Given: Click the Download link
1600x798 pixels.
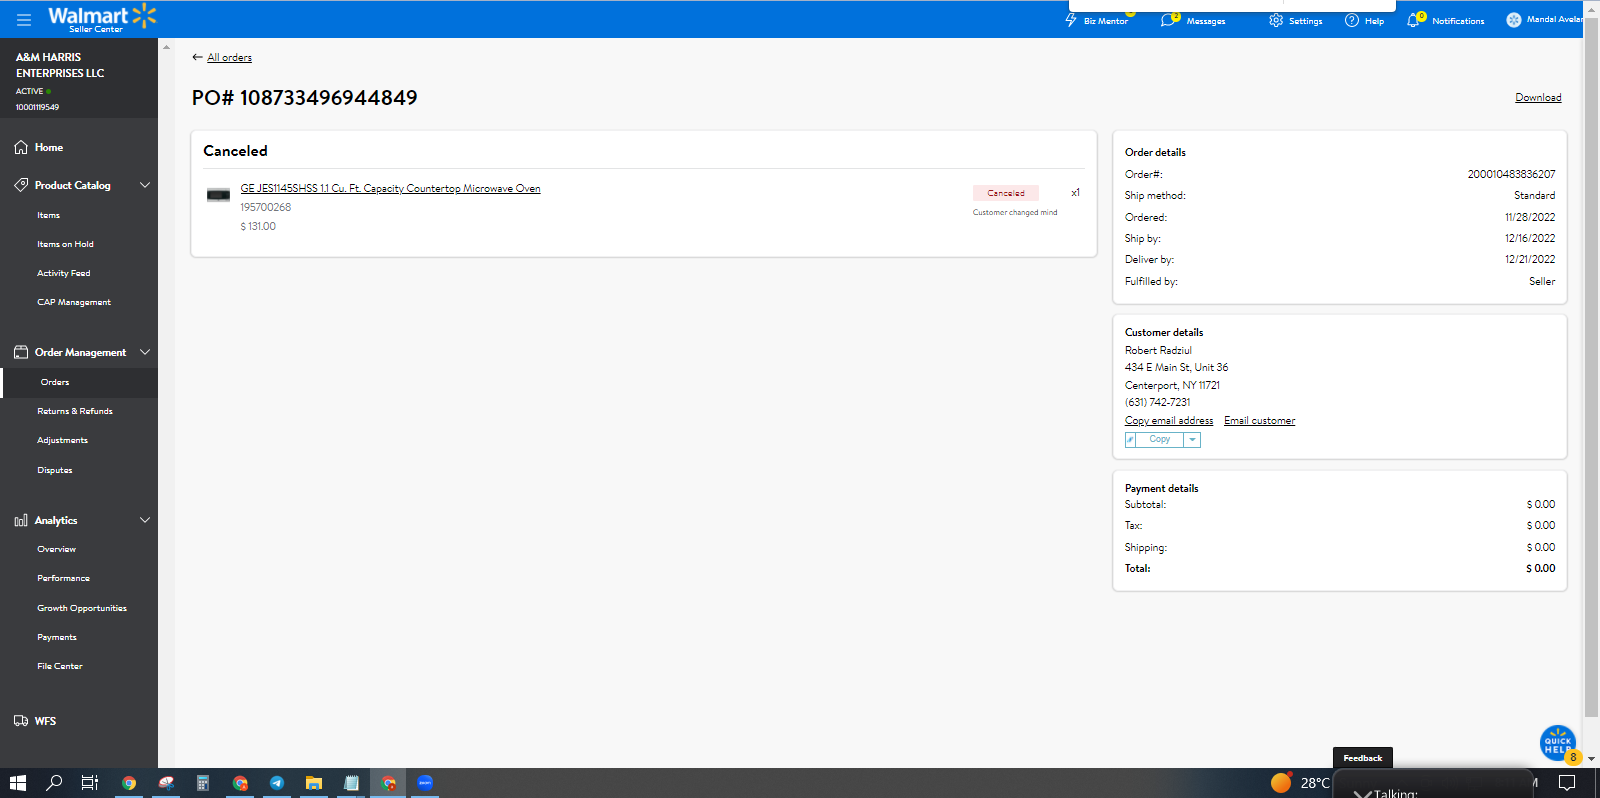Looking at the screenshot, I should coord(1538,97).
